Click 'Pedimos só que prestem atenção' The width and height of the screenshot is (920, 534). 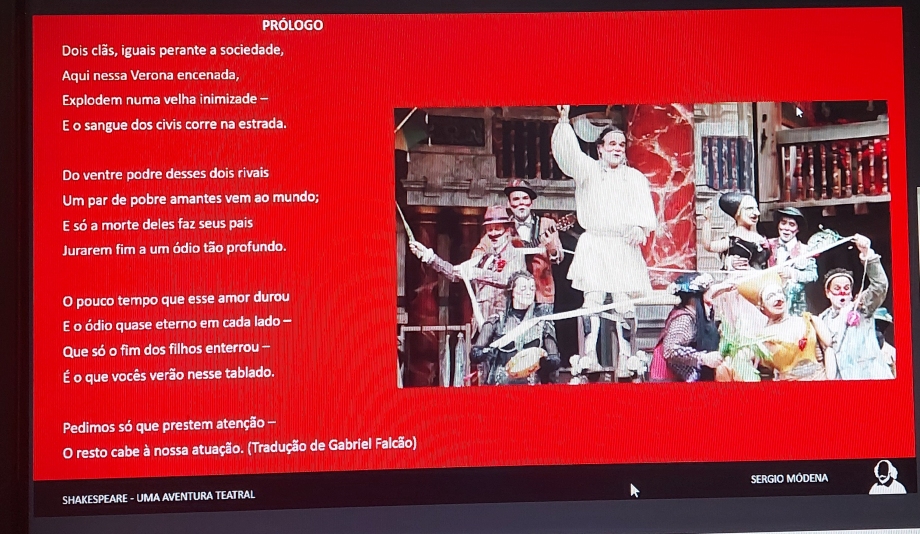coord(168,427)
